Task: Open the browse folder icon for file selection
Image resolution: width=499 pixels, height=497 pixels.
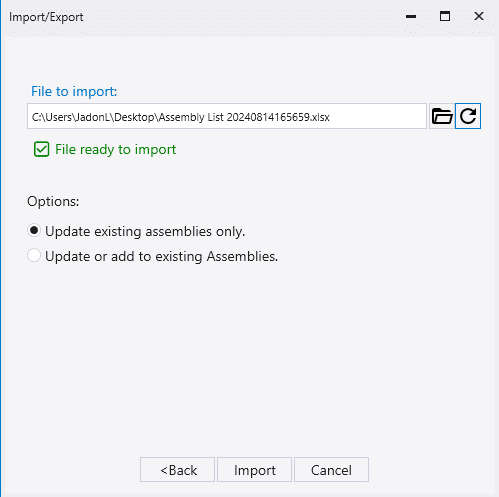Action: coord(442,116)
